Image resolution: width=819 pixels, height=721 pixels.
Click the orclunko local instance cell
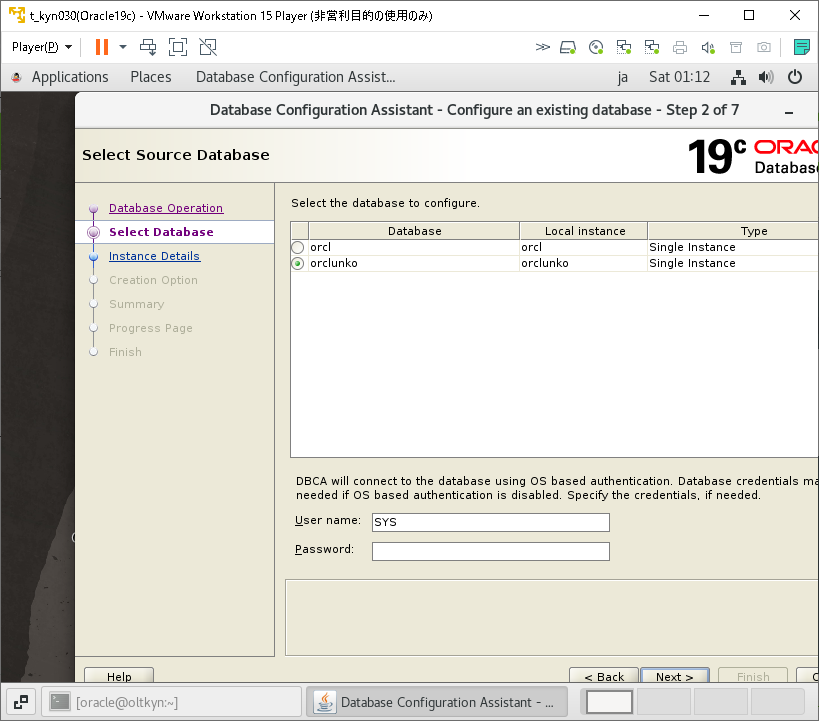point(583,263)
